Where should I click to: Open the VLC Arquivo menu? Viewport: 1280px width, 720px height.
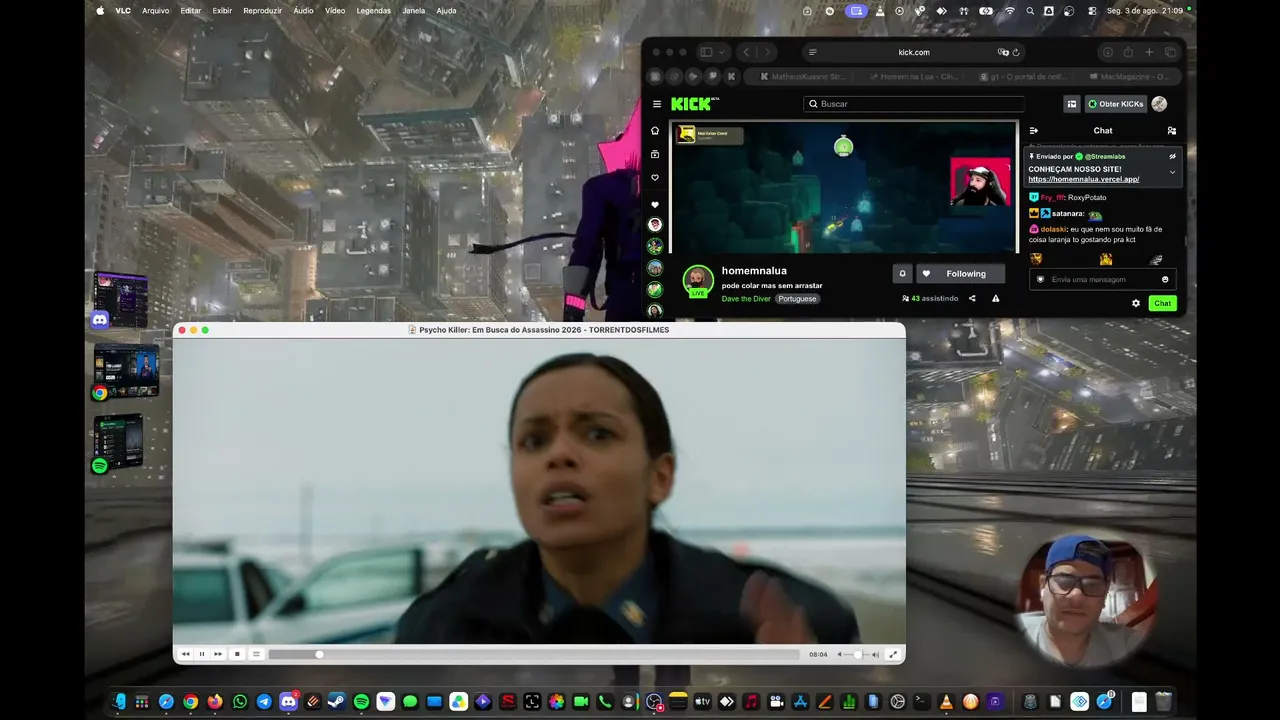pos(155,11)
